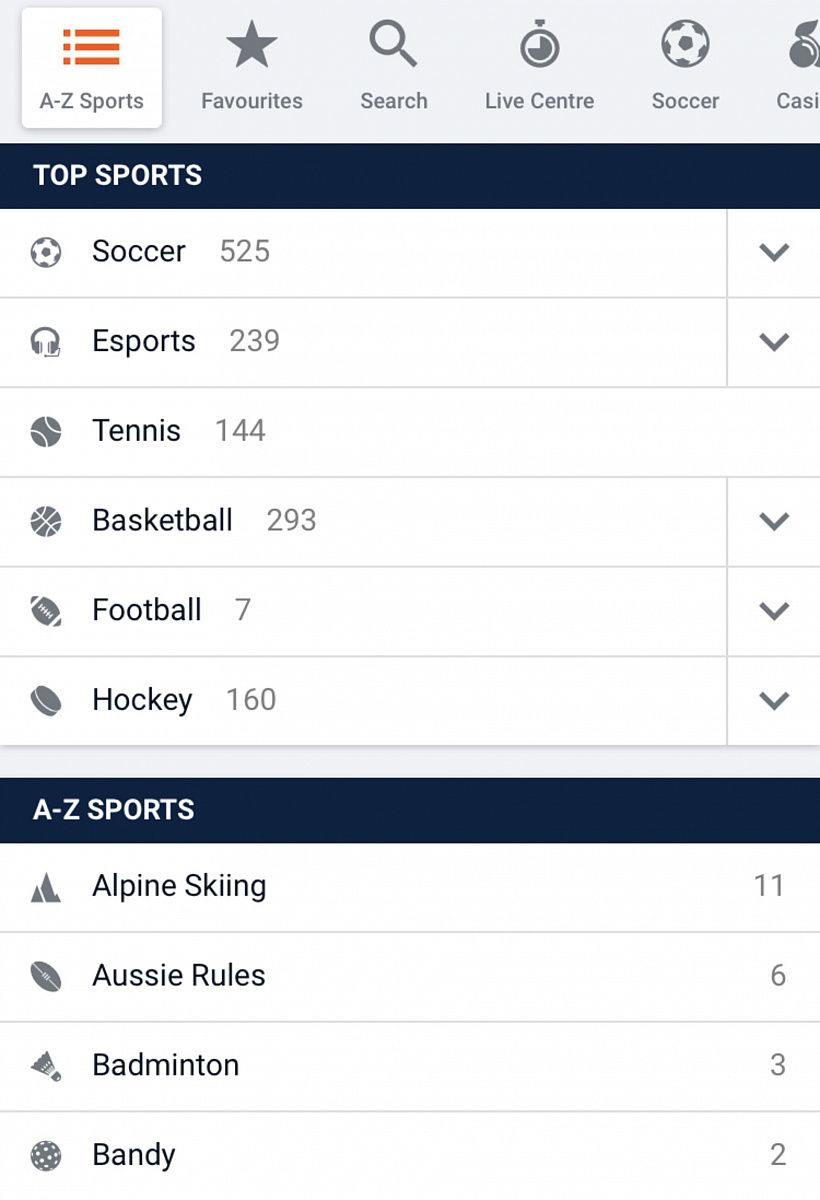The width and height of the screenshot is (820, 1200).
Task: Expand the Football row chevron
Action: pyautogui.click(x=774, y=611)
